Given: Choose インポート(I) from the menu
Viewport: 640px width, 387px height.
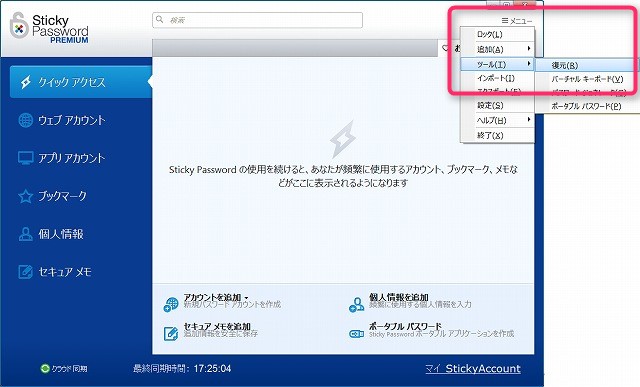Looking at the screenshot, I should coord(497,78).
